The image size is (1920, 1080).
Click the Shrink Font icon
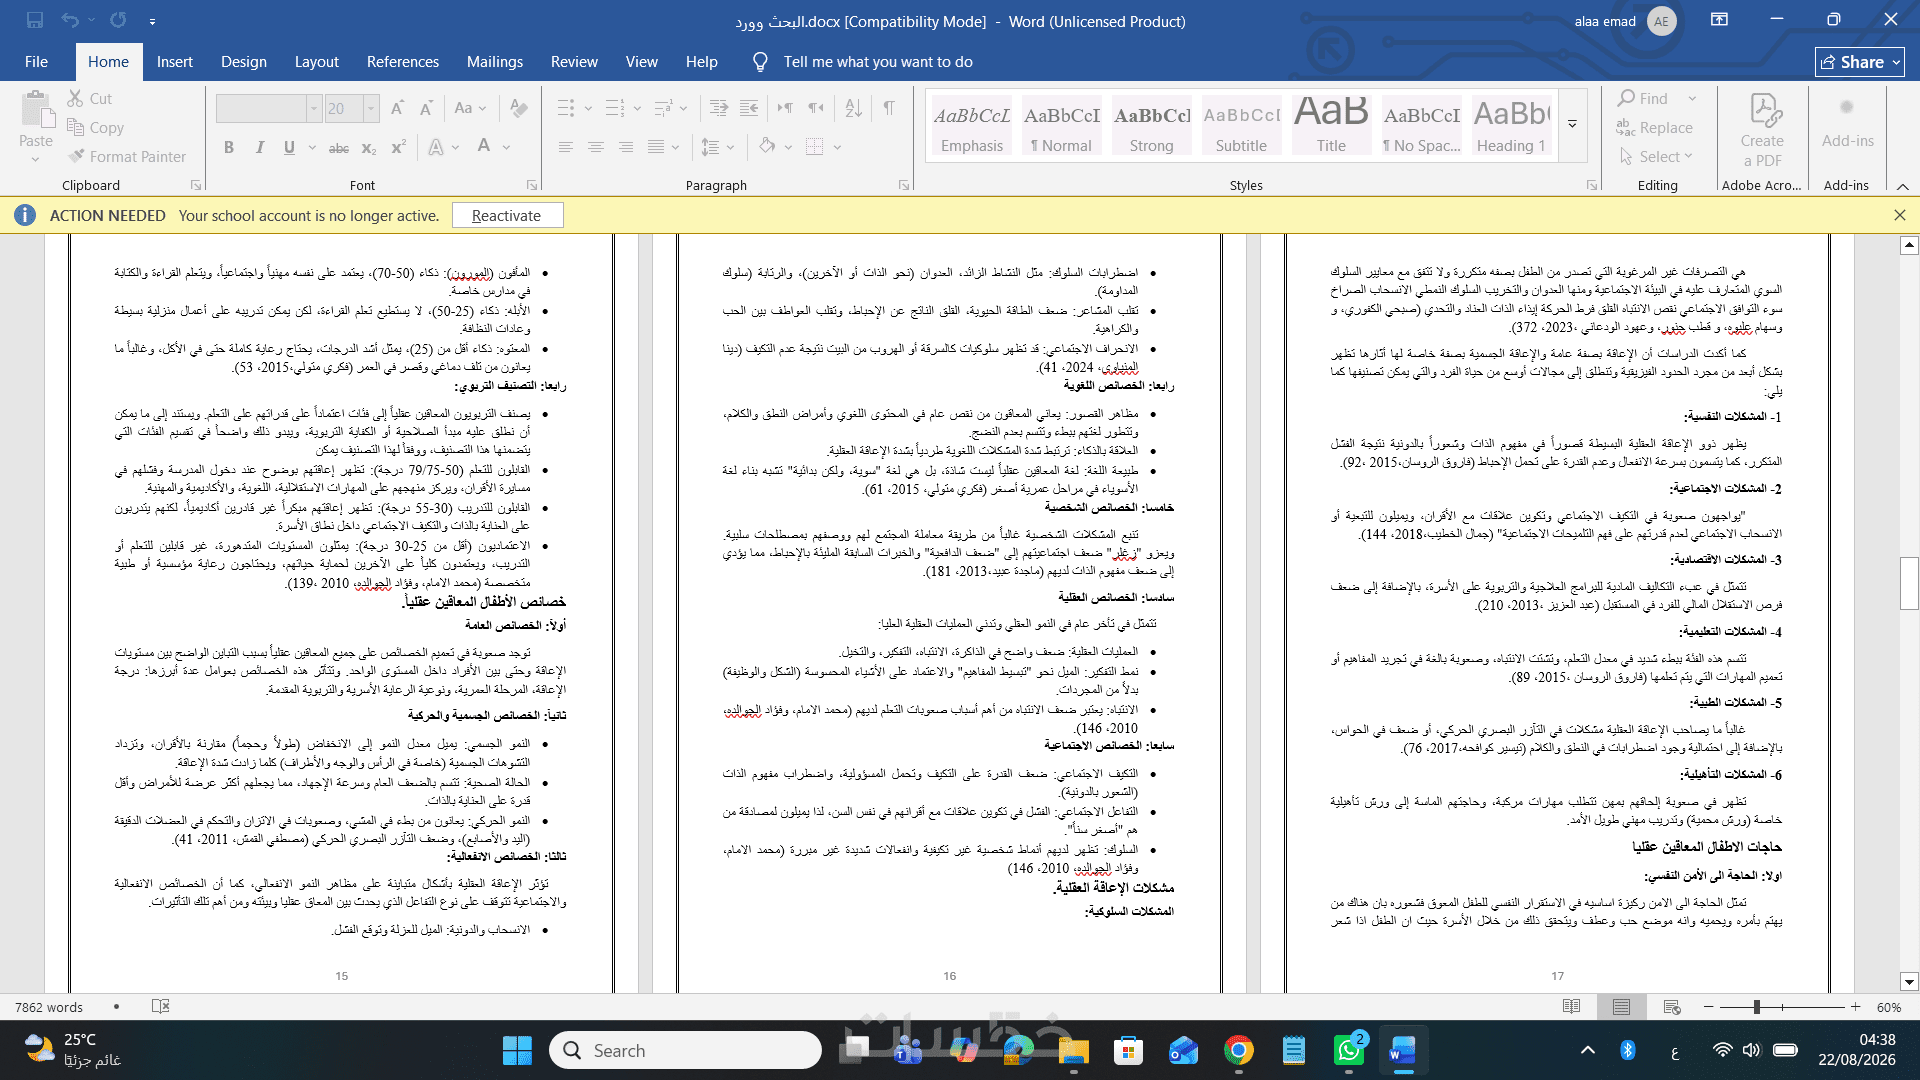pyautogui.click(x=427, y=108)
